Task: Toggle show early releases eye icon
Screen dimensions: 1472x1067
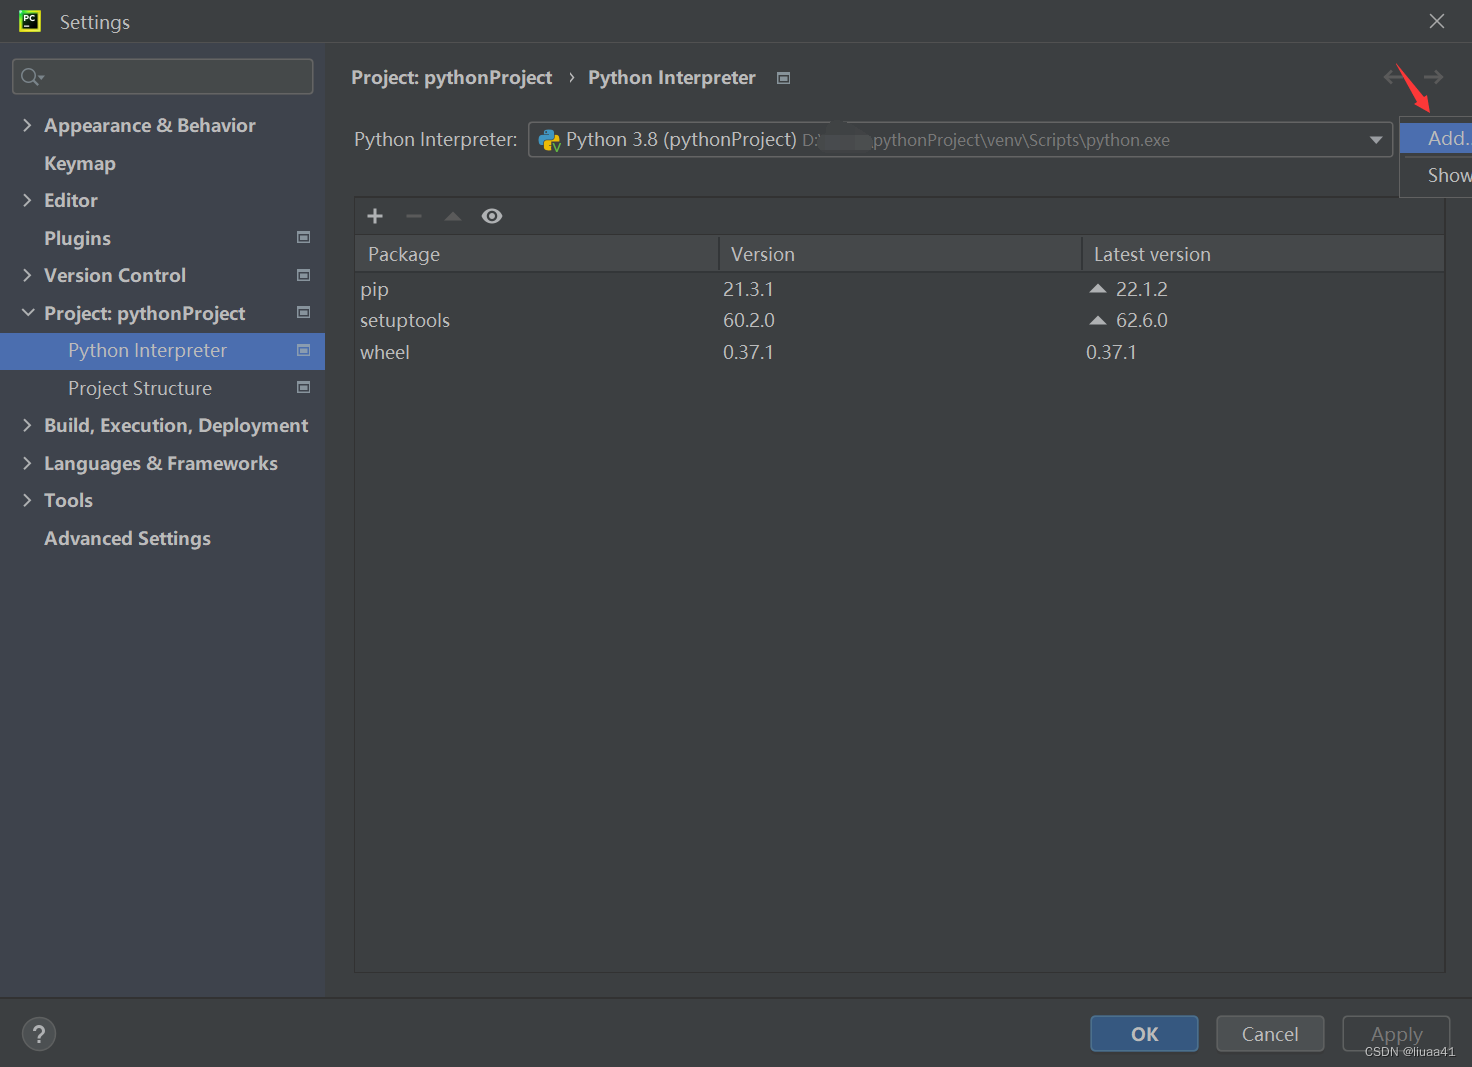Action: [492, 216]
